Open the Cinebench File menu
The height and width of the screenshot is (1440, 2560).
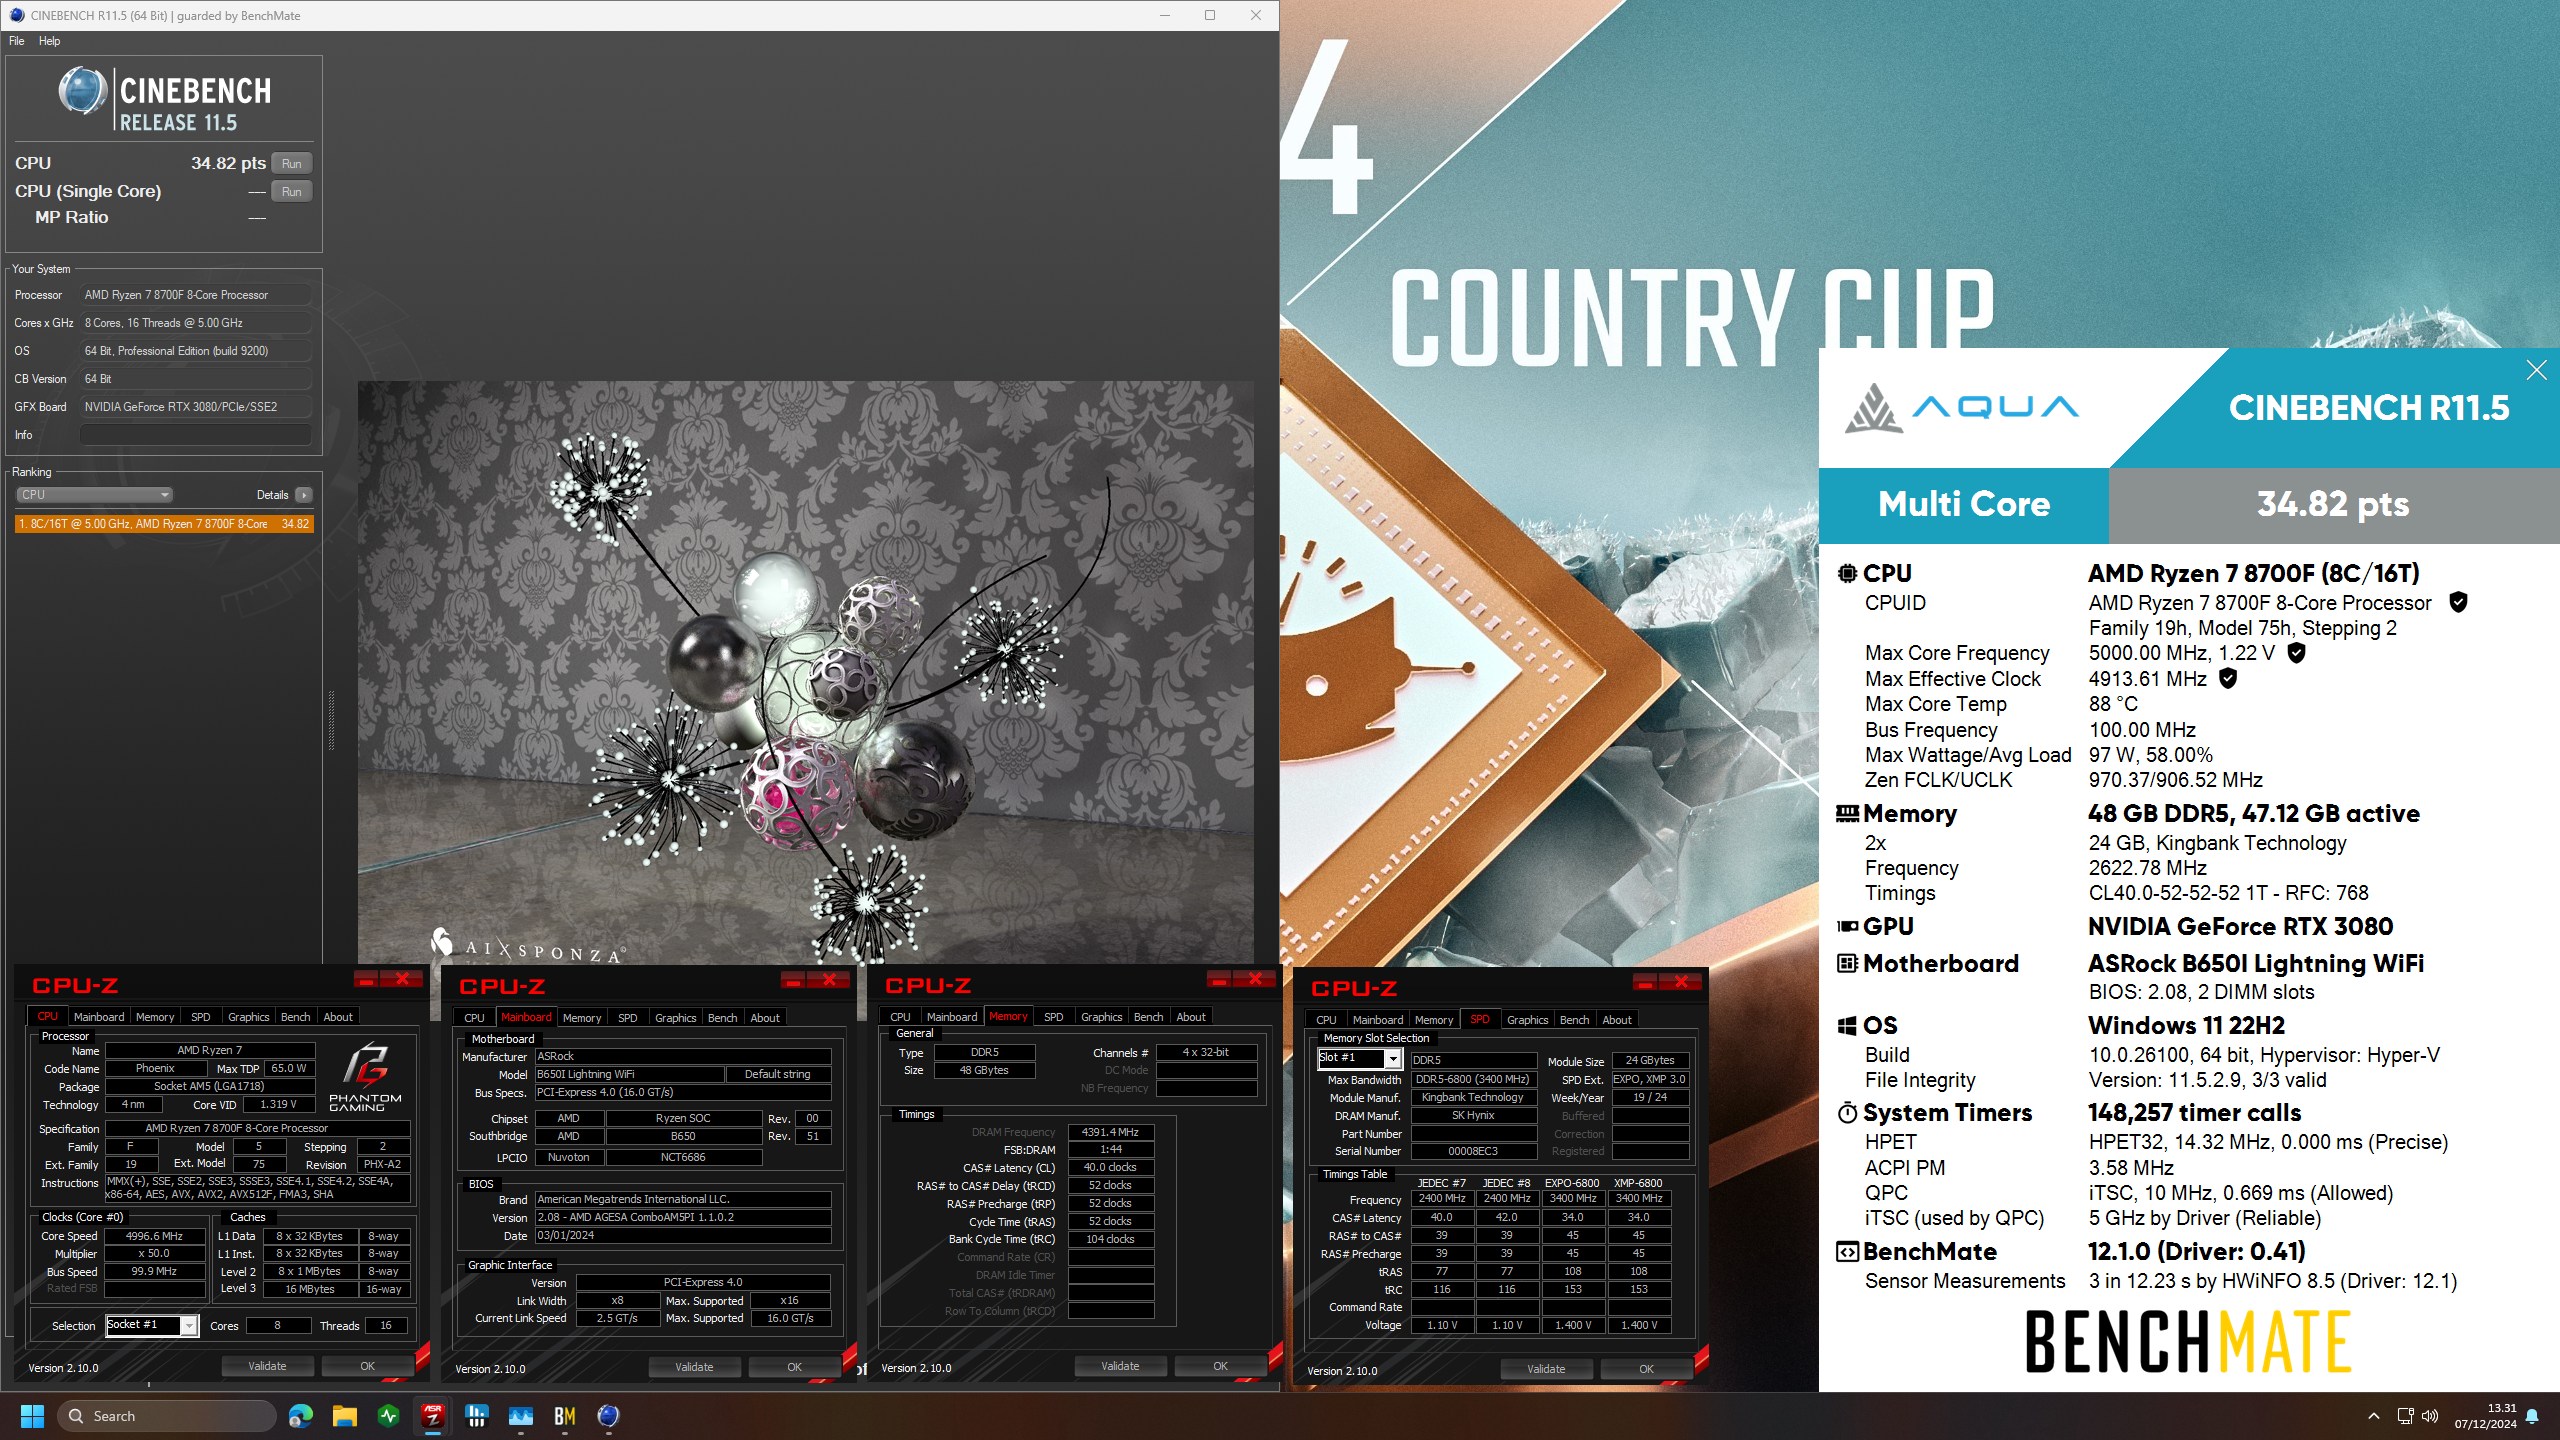(x=17, y=41)
